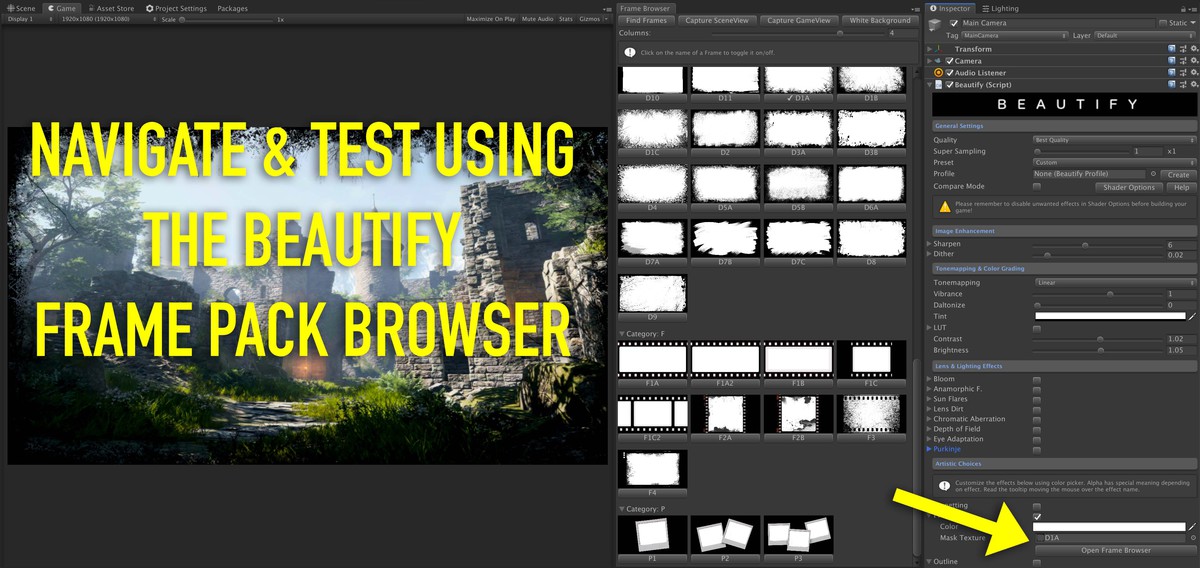The width and height of the screenshot is (1200, 568).
Task: Open Beautify script preset icon
Action: pyautogui.click(x=1183, y=85)
